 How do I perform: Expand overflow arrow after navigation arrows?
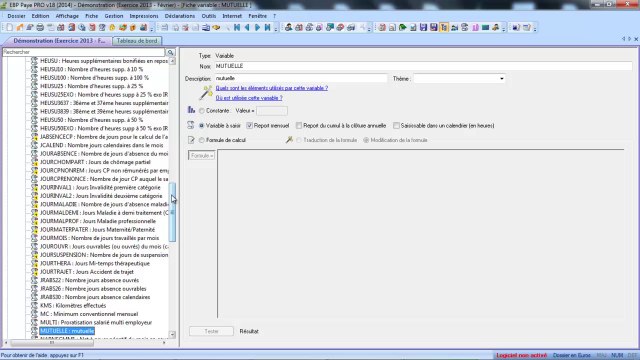pos(276,28)
